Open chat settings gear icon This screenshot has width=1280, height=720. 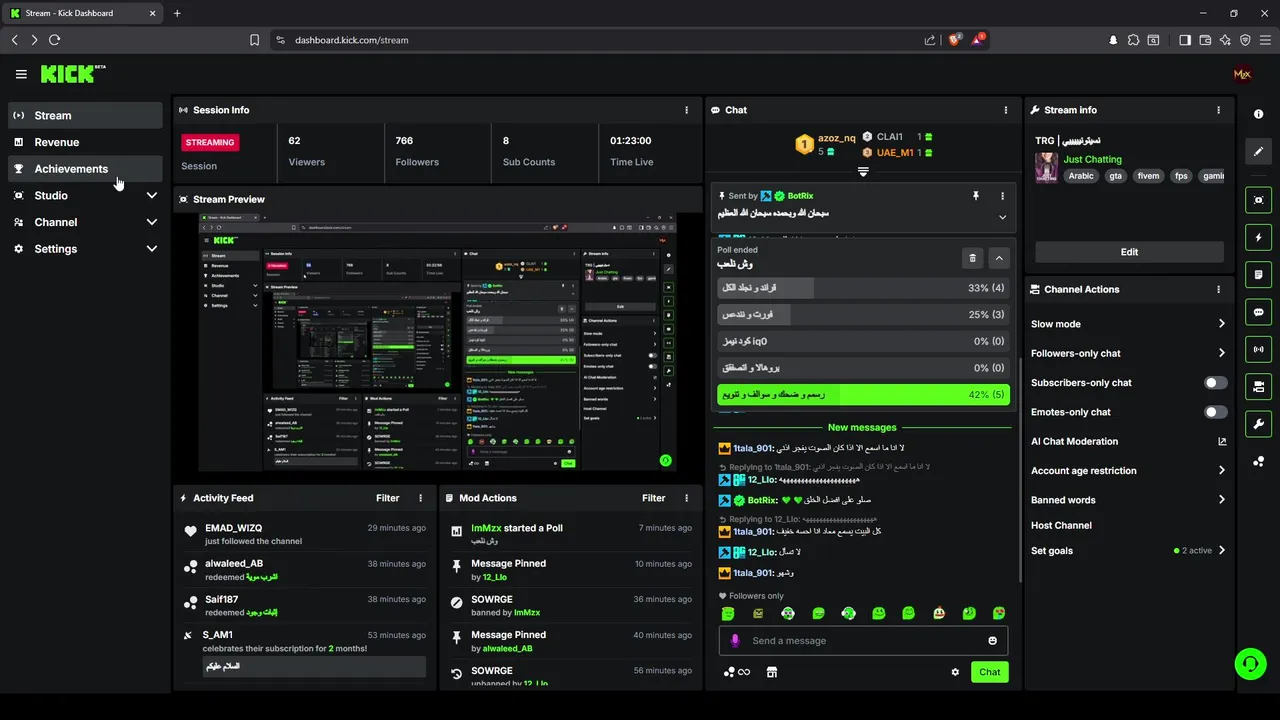pyautogui.click(x=955, y=672)
